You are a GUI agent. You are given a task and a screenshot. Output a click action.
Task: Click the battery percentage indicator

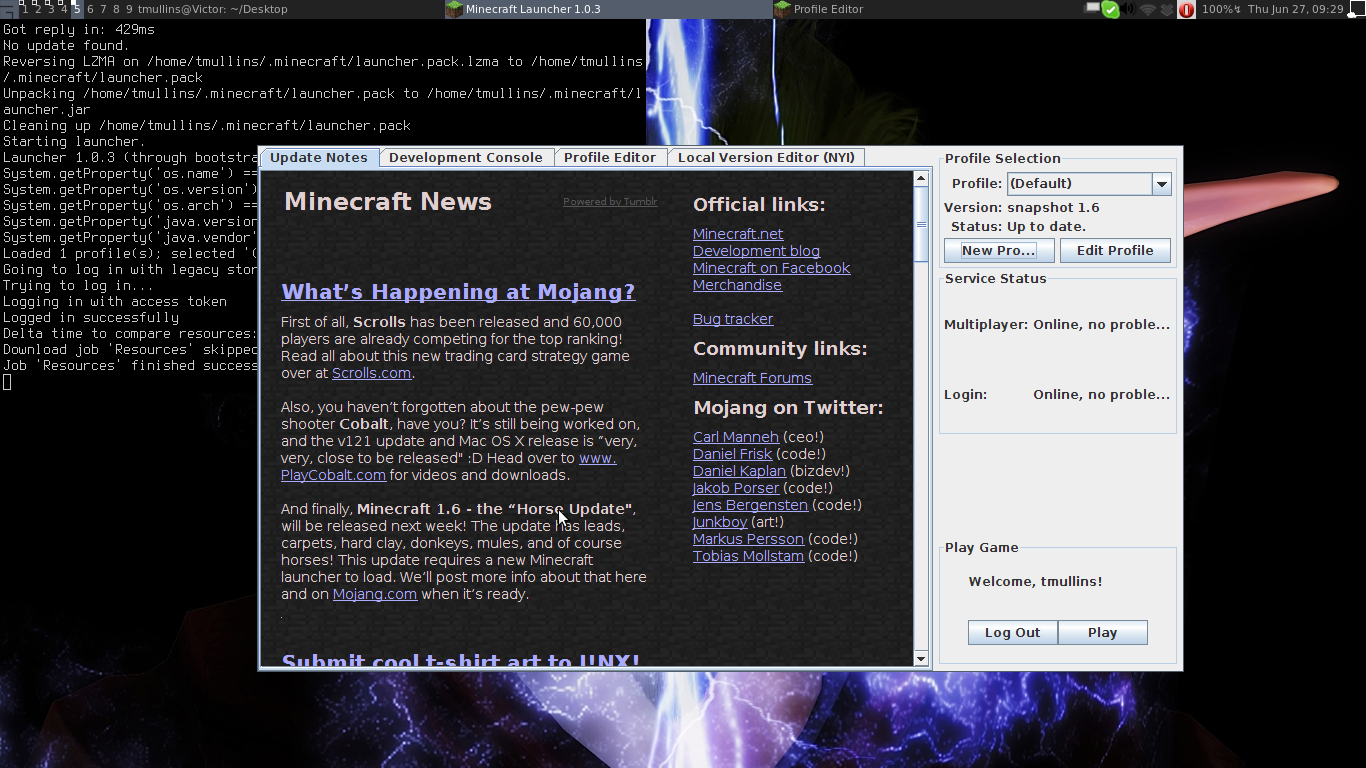click(x=1221, y=9)
